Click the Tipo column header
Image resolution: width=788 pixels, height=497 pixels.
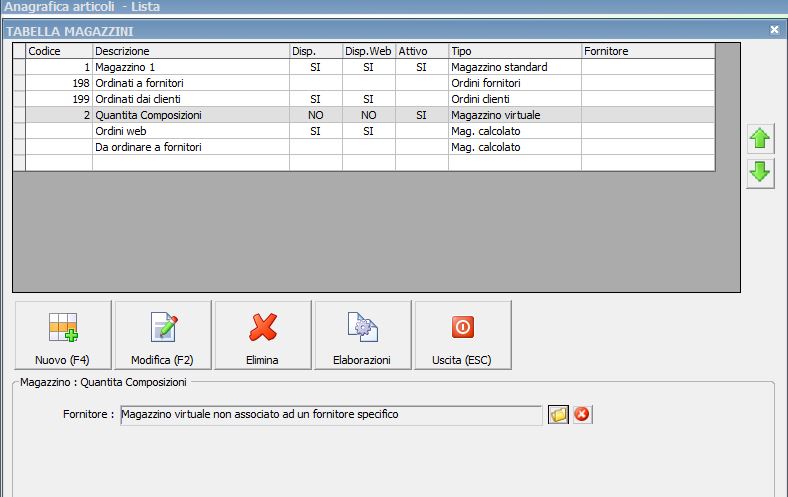[515, 51]
